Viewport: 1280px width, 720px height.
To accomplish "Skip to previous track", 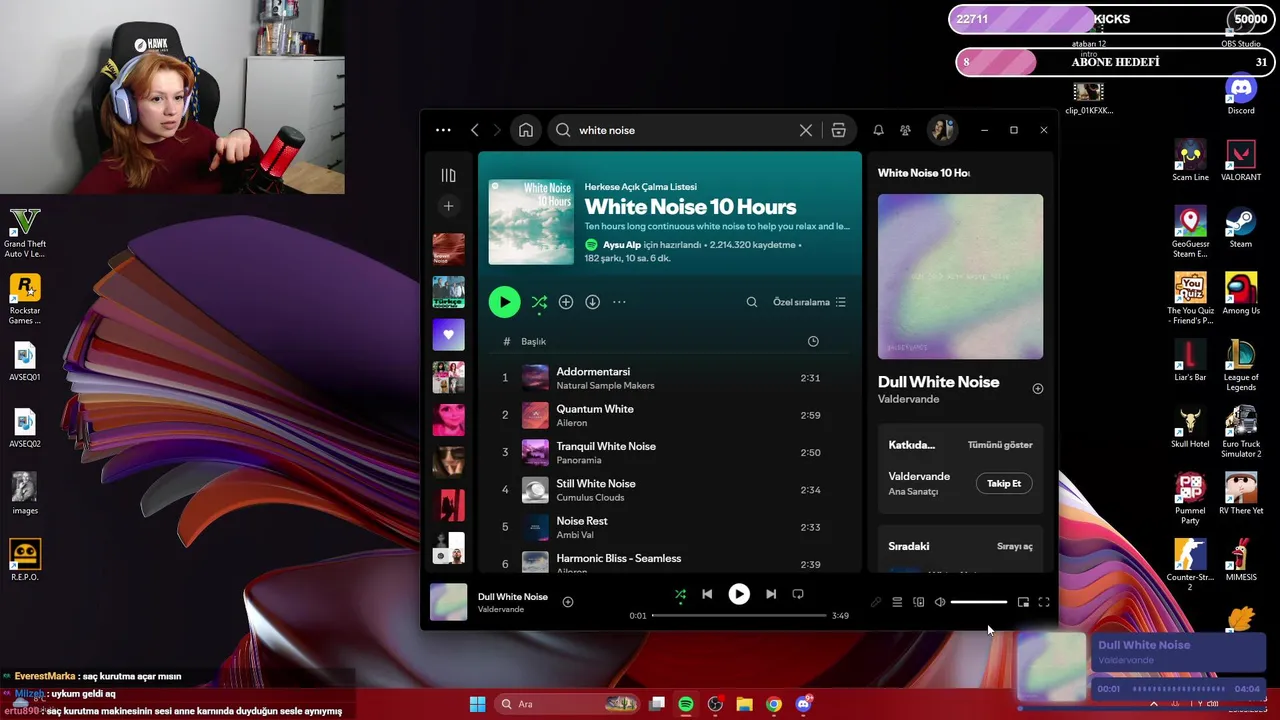I will coord(707,594).
